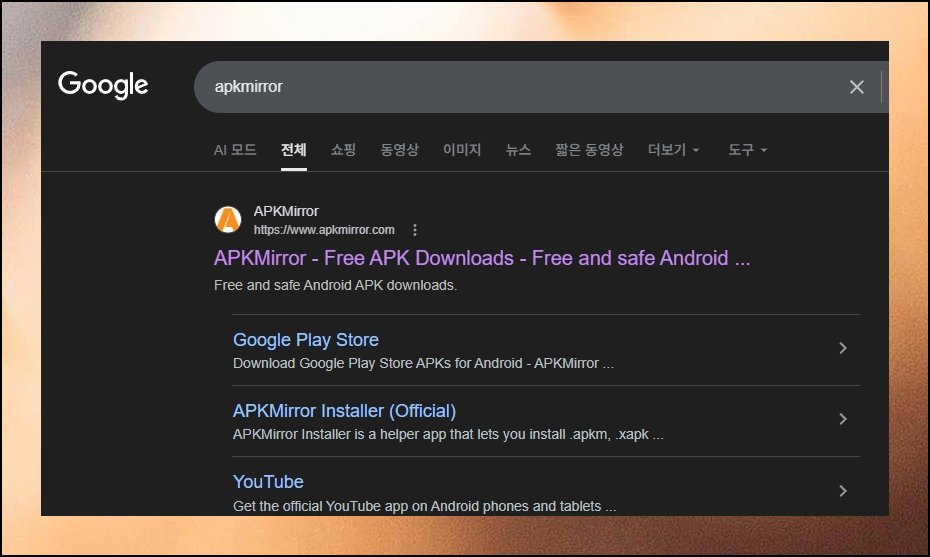Open APKMirror Installer (Official) sitelink
The width and height of the screenshot is (930, 557).
(x=344, y=411)
